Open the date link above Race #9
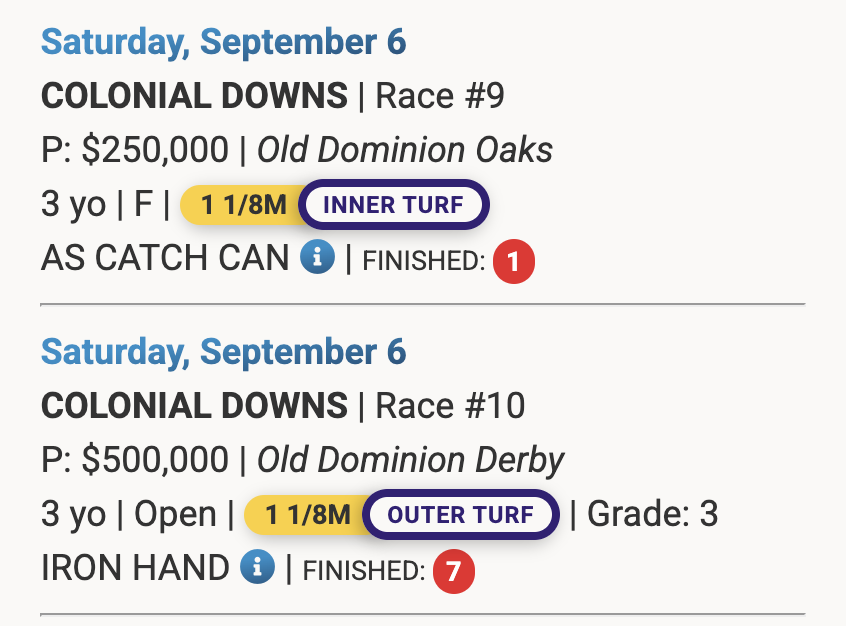Image resolution: width=846 pixels, height=626 pixels. 223,42
